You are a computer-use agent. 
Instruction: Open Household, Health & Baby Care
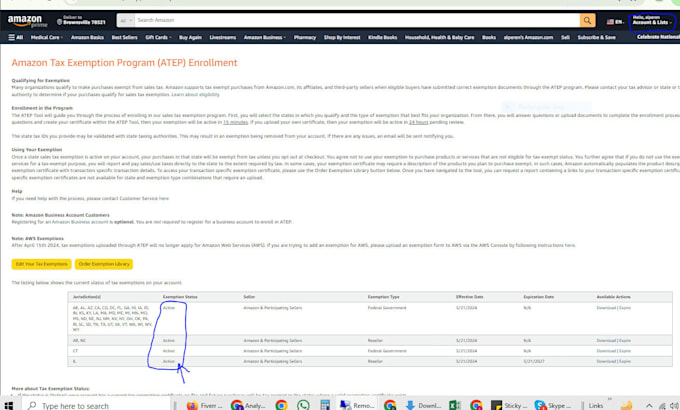(x=439, y=37)
